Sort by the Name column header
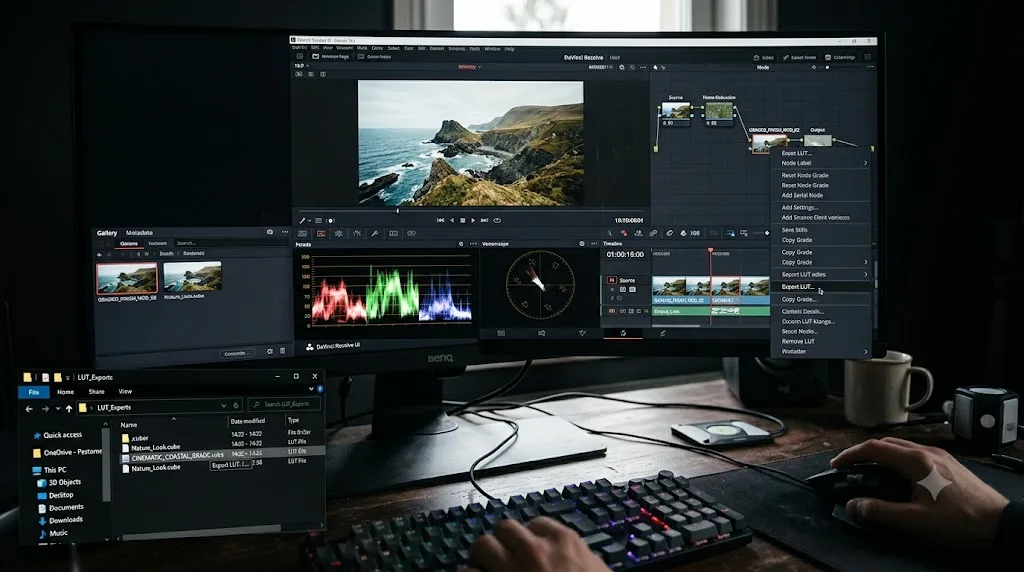 tap(129, 425)
